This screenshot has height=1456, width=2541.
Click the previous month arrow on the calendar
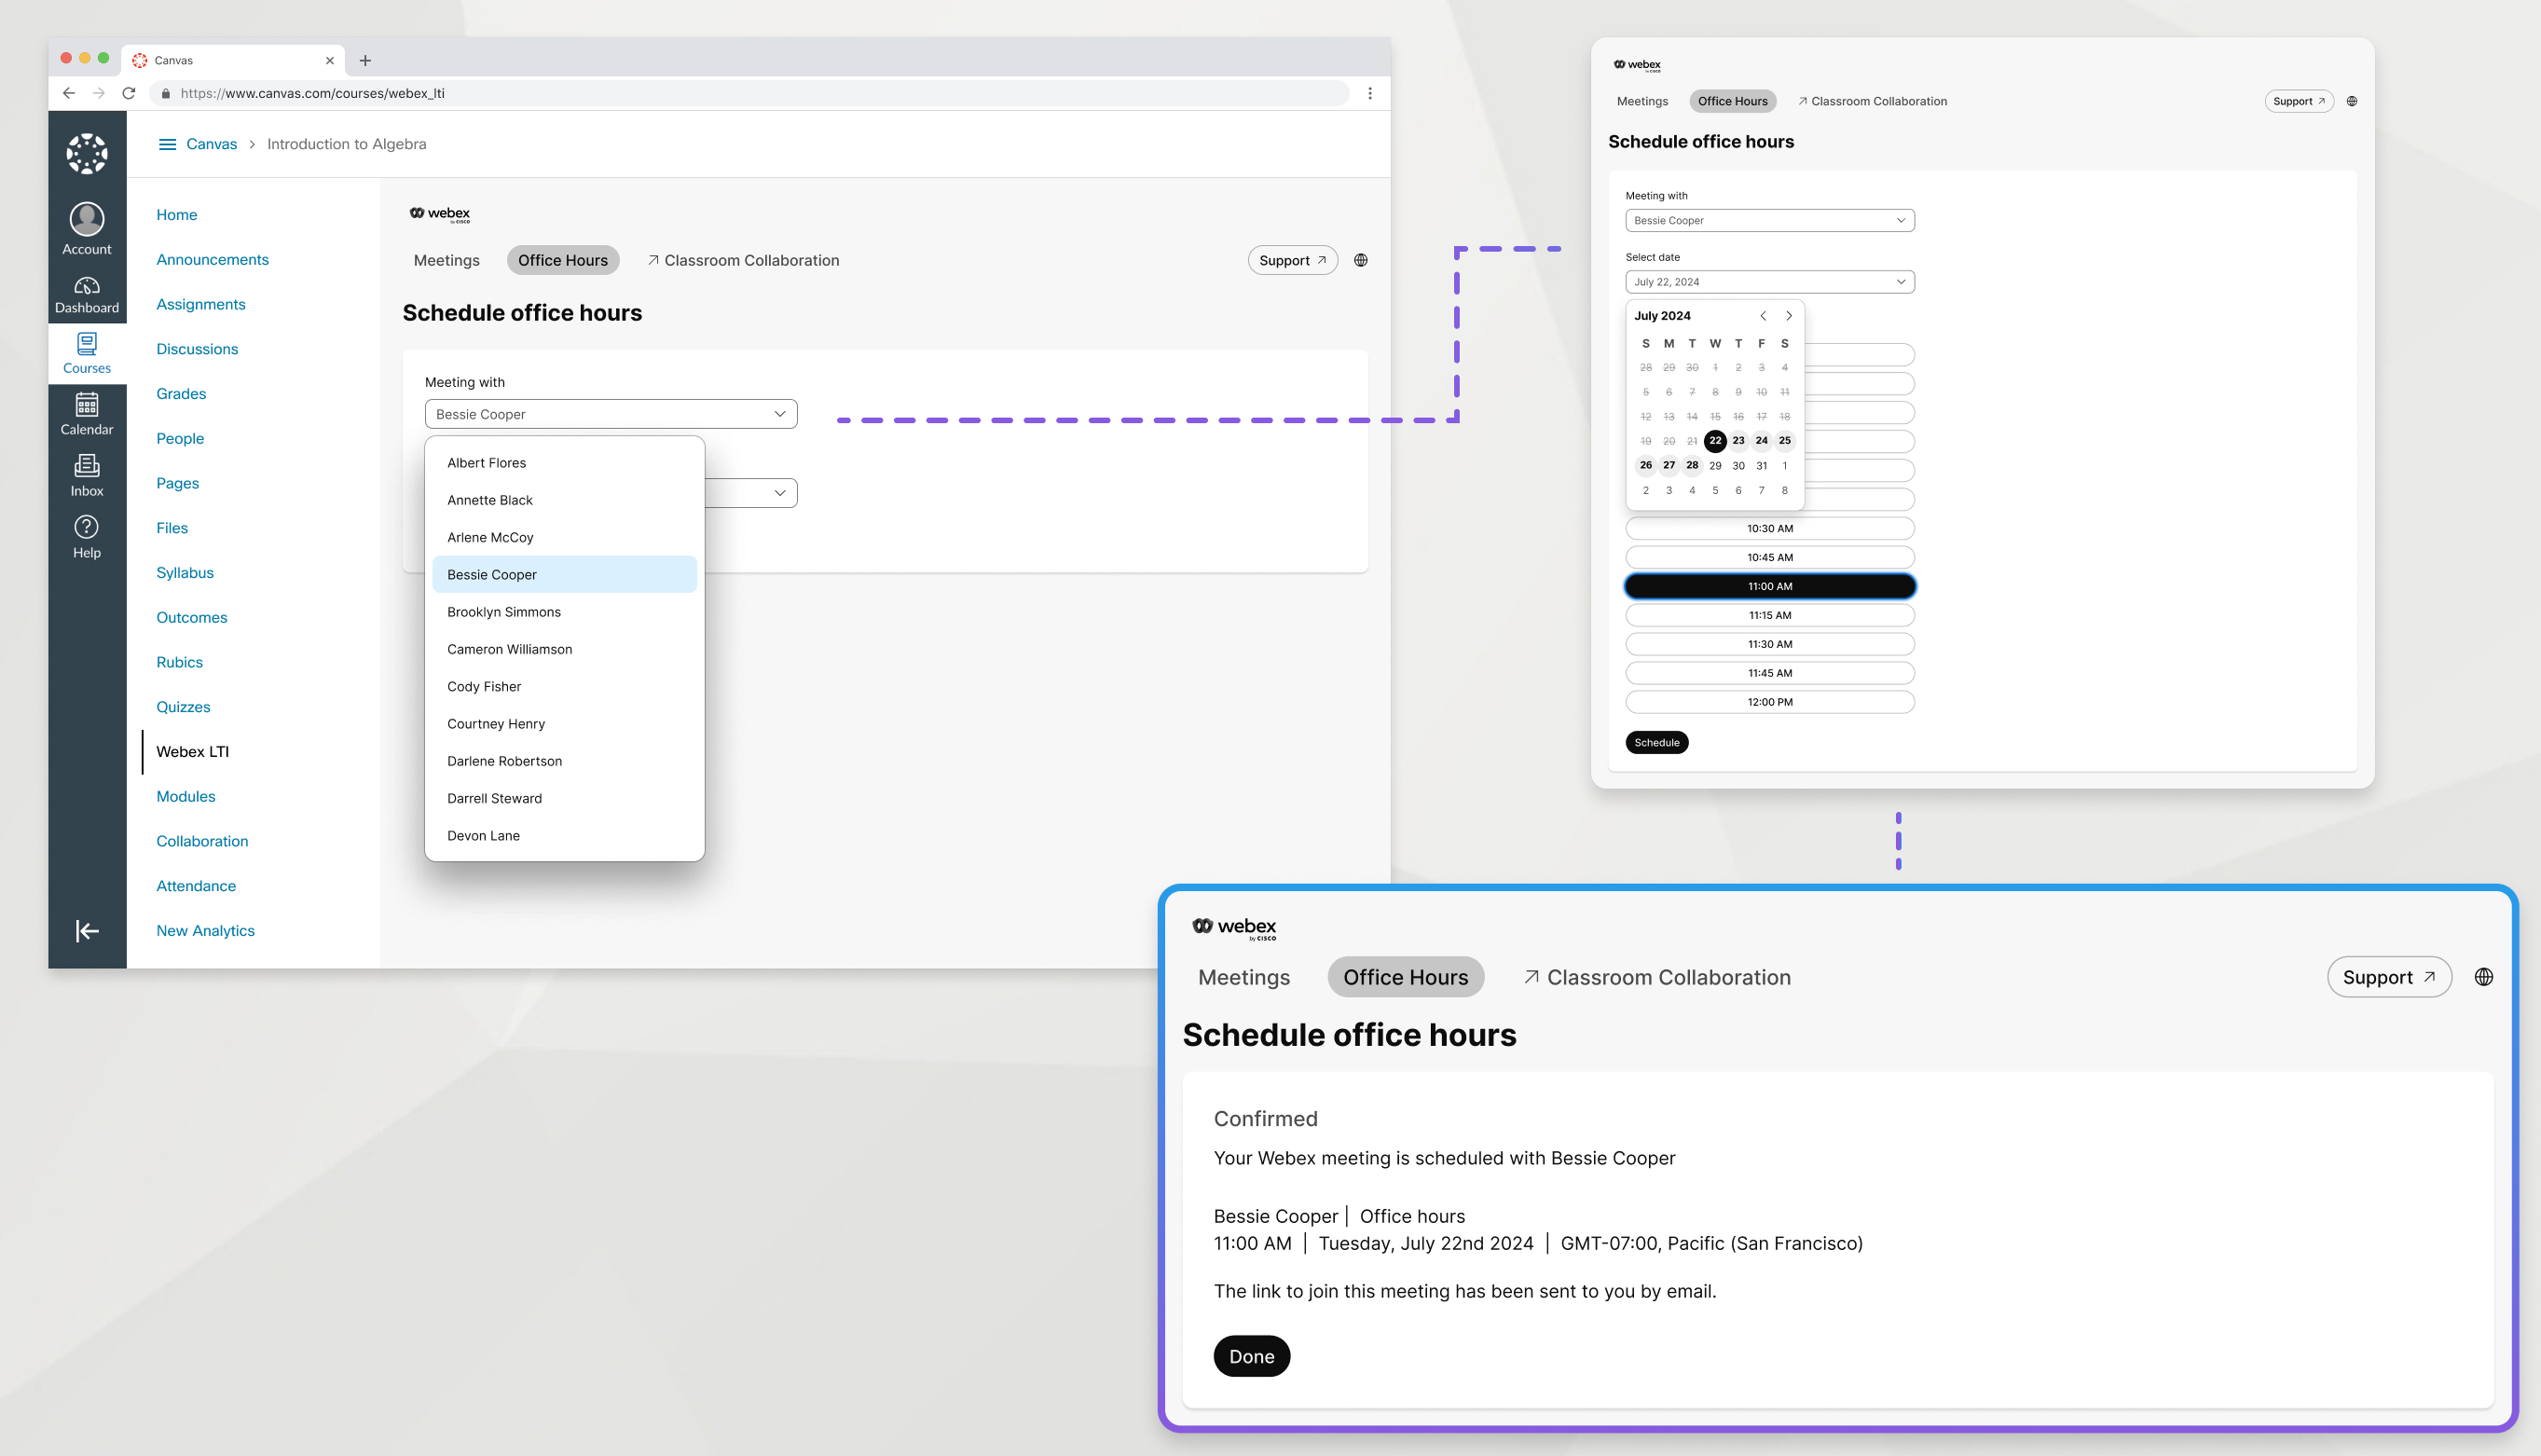[1765, 316]
